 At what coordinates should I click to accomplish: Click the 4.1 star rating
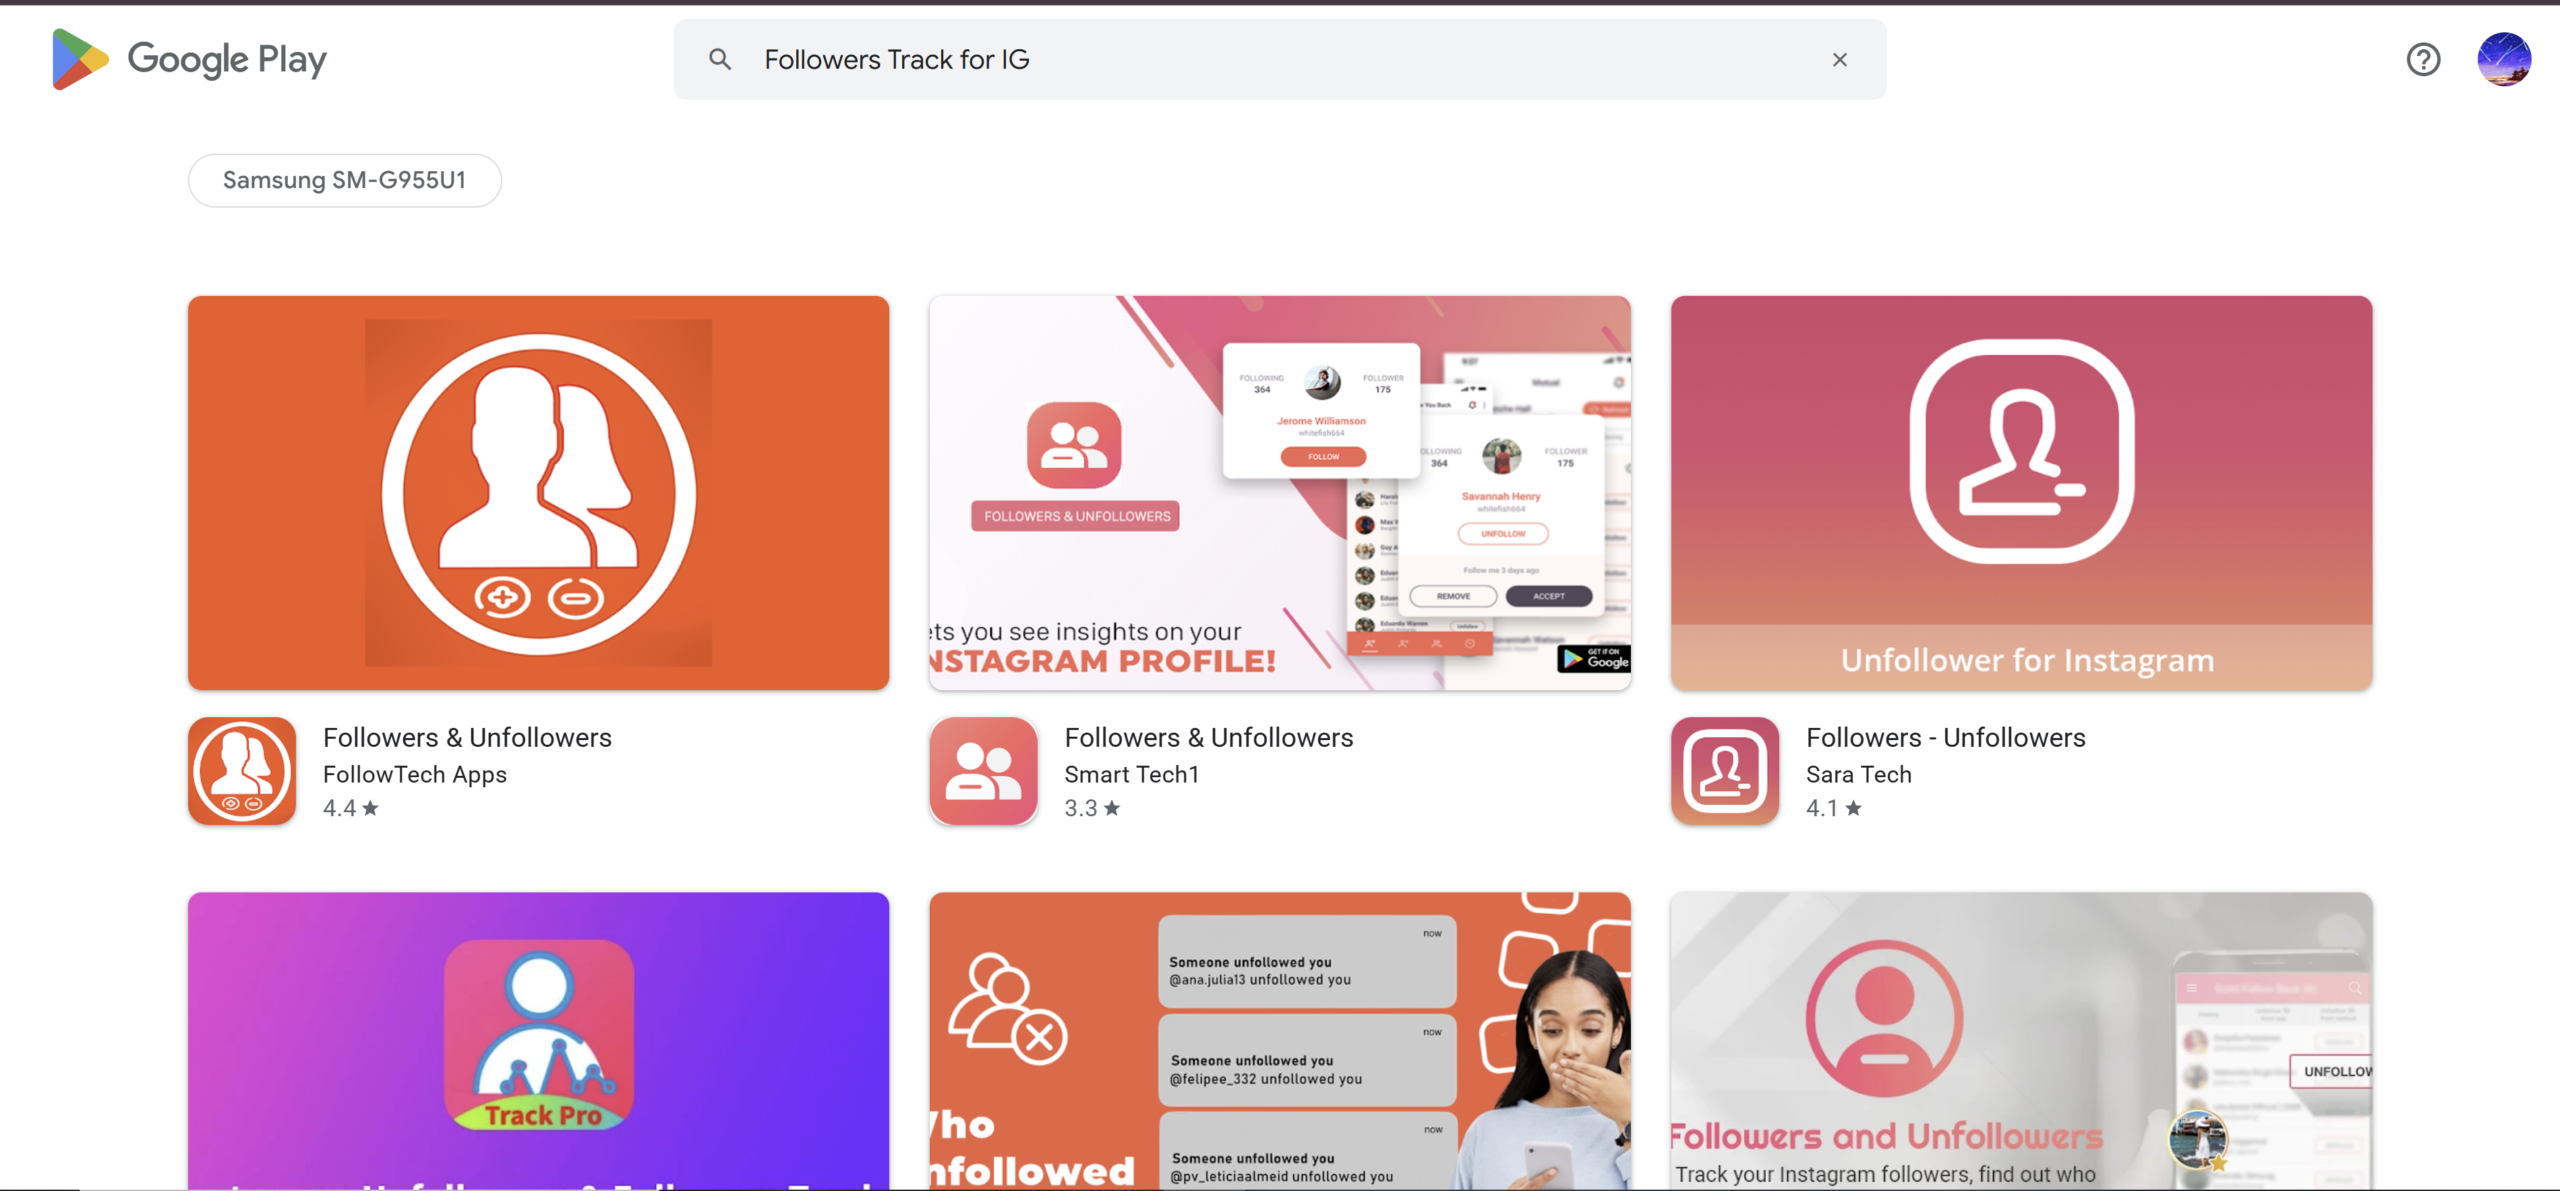tap(1833, 808)
